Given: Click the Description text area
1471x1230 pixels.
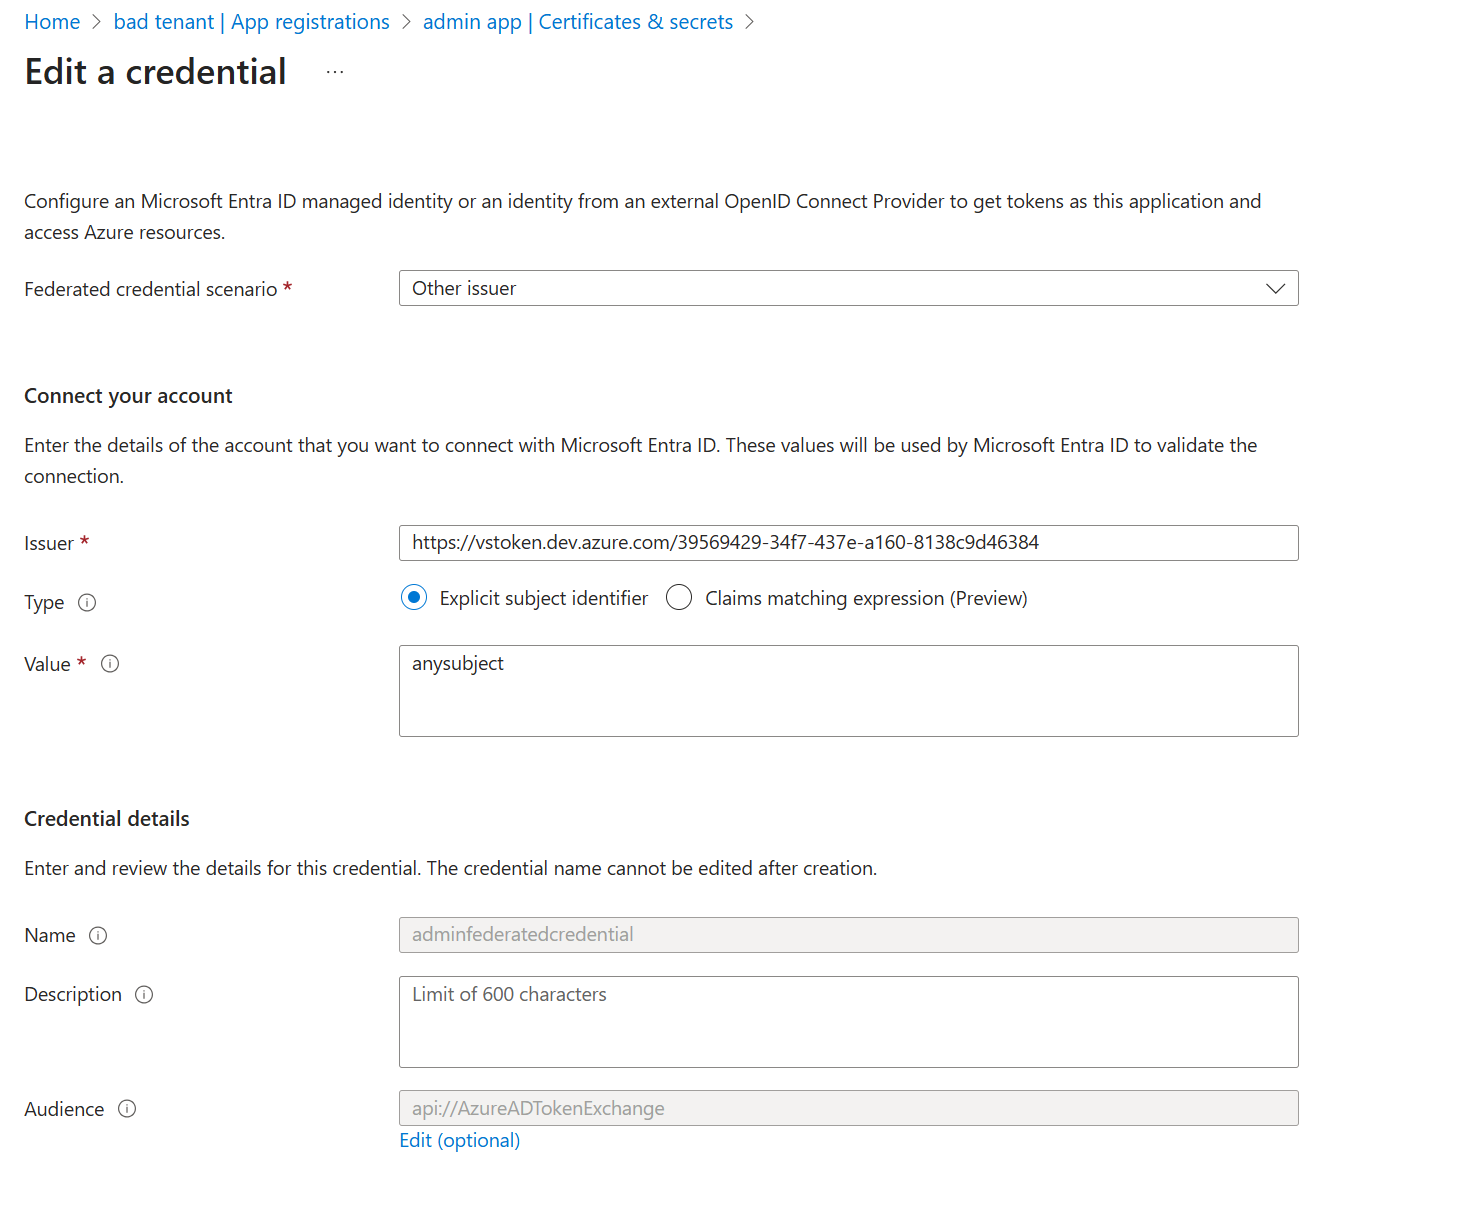Looking at the screenshot, I should point(848,1022).
